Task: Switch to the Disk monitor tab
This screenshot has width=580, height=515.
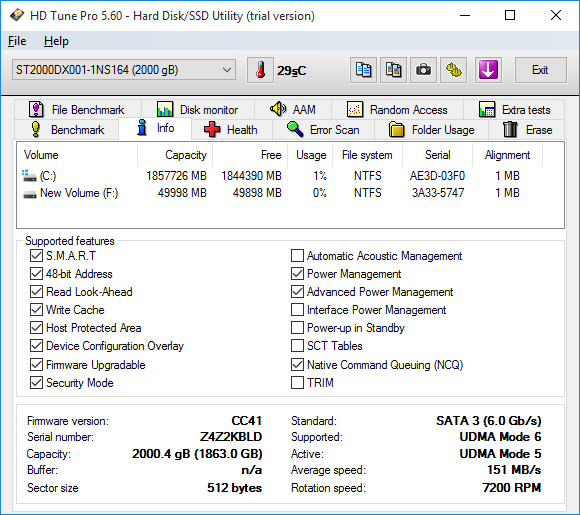Action: click(198, 110)
